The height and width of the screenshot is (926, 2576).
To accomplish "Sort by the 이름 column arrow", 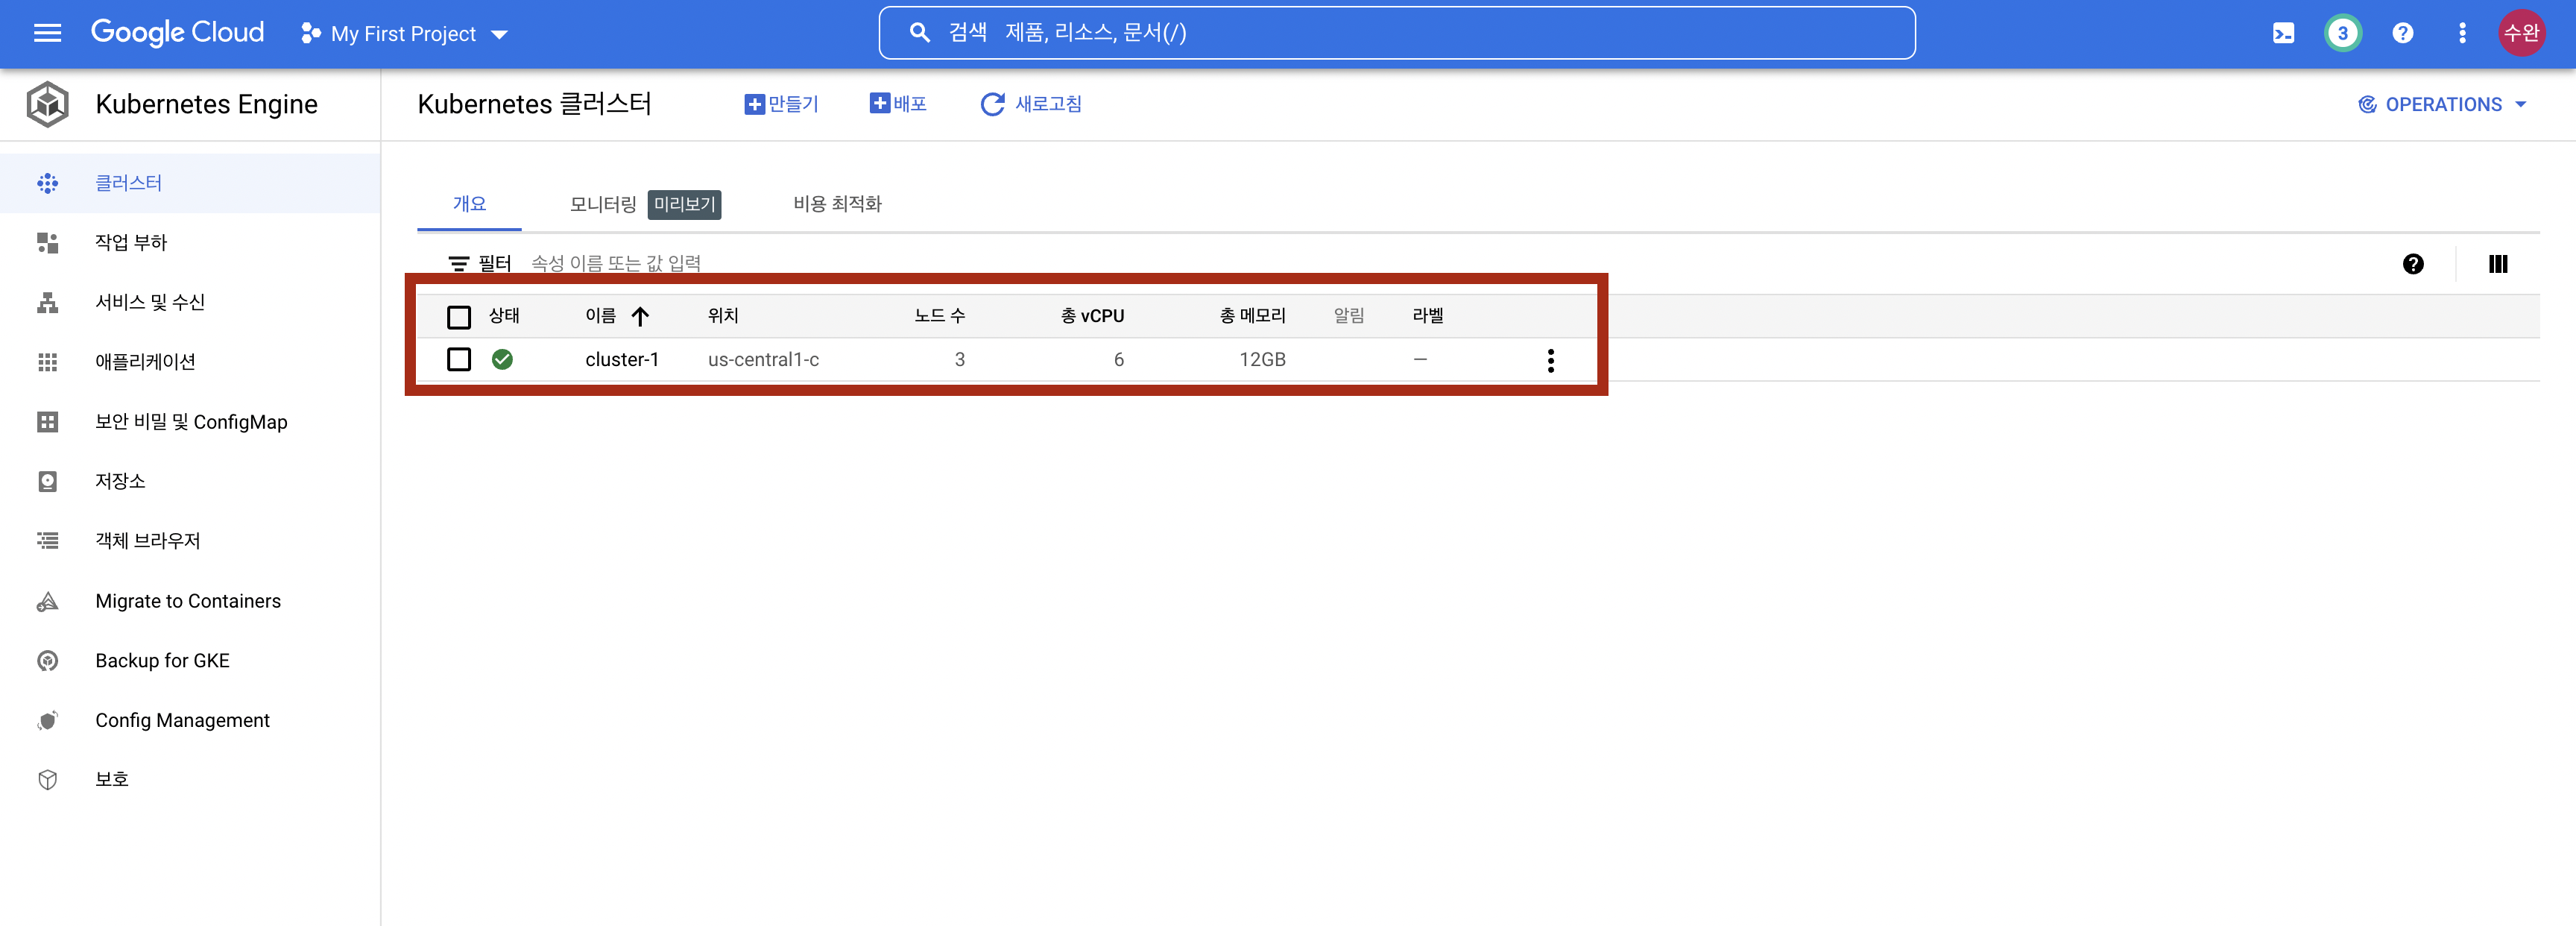I will pos(641,316).
